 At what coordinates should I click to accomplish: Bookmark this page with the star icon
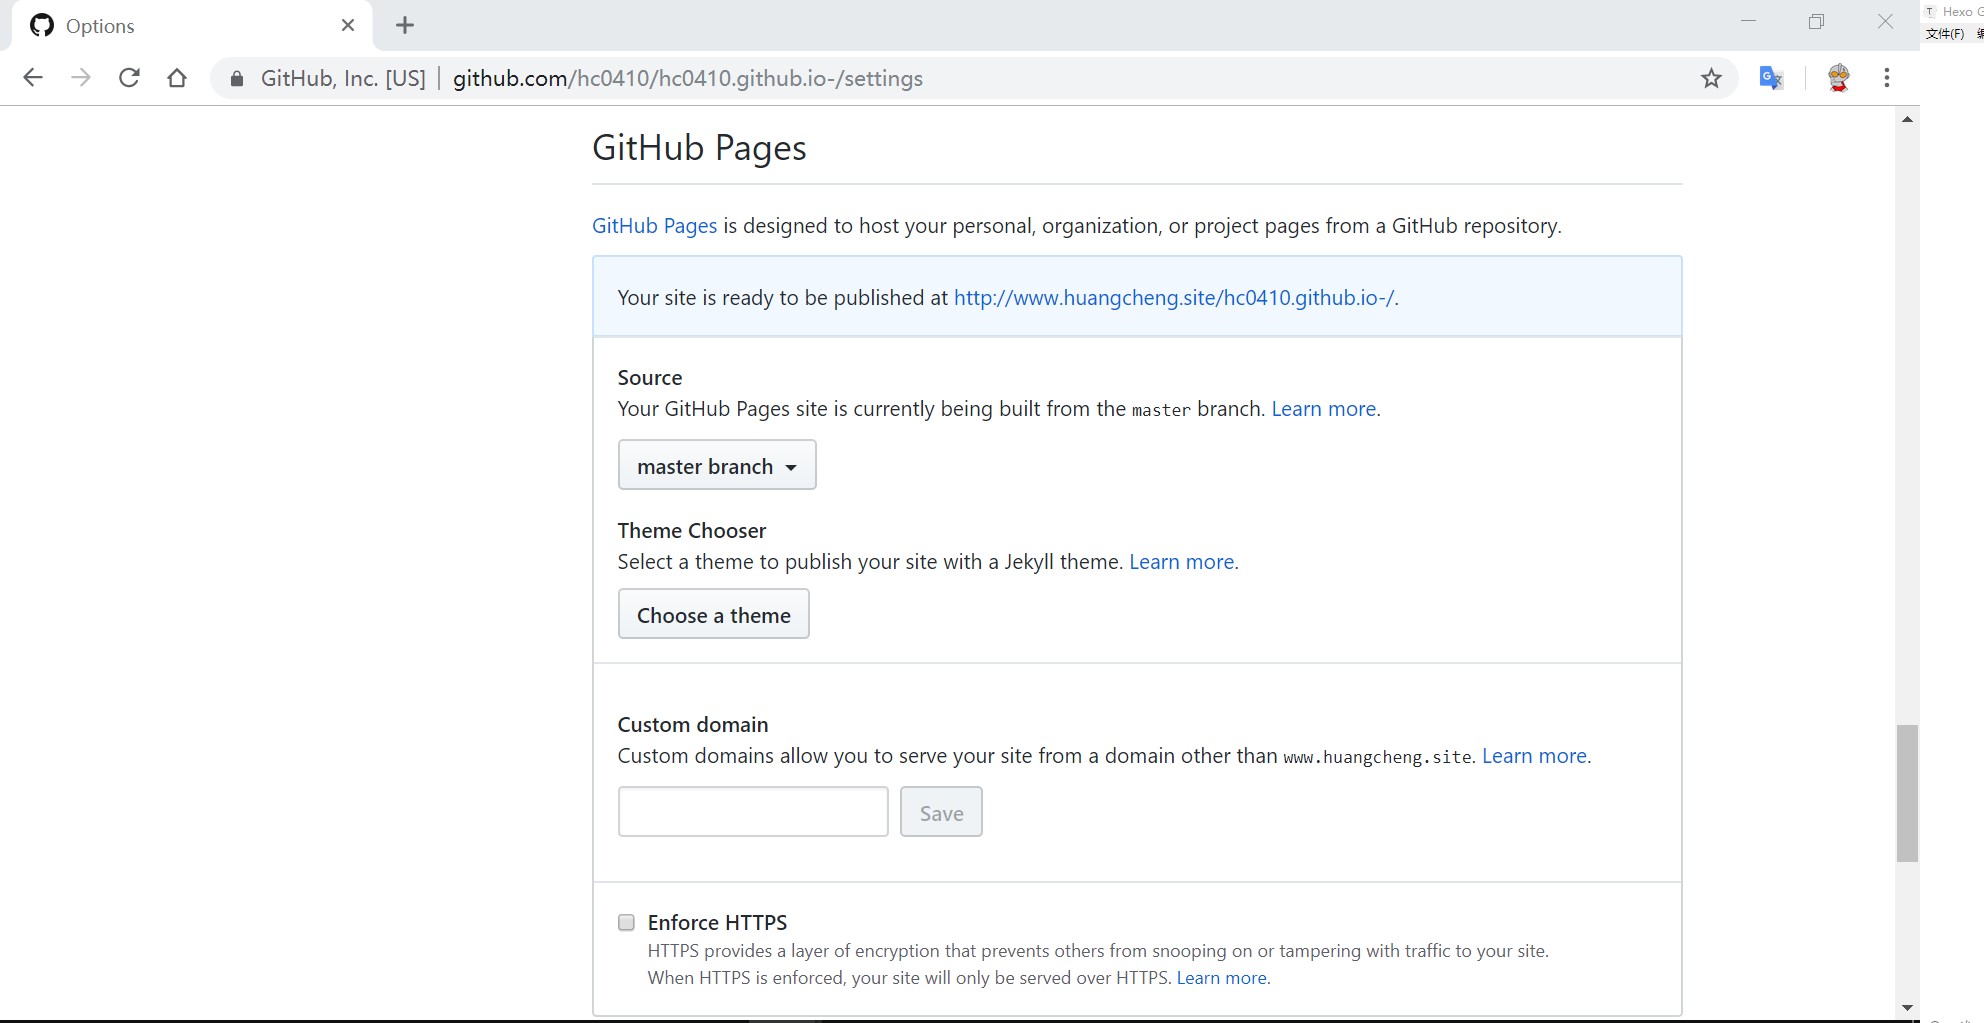(x=1711, y=78)
